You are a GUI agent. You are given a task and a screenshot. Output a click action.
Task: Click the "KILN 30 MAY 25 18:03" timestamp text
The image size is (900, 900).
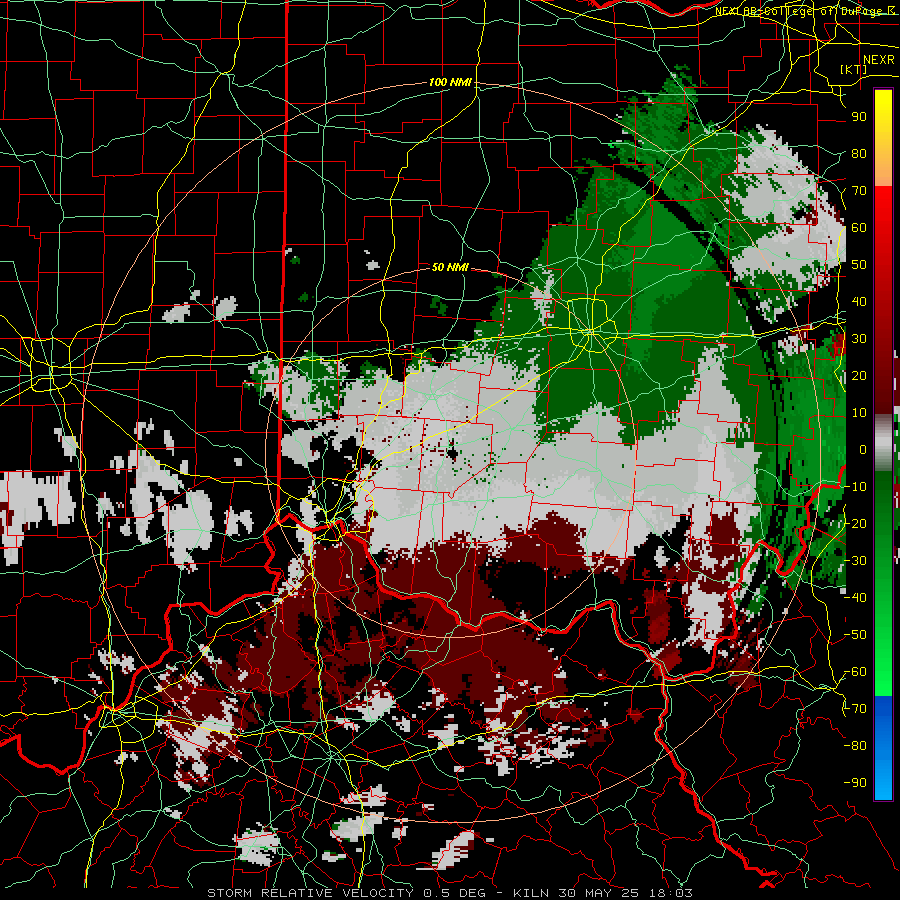click(603, 893)
